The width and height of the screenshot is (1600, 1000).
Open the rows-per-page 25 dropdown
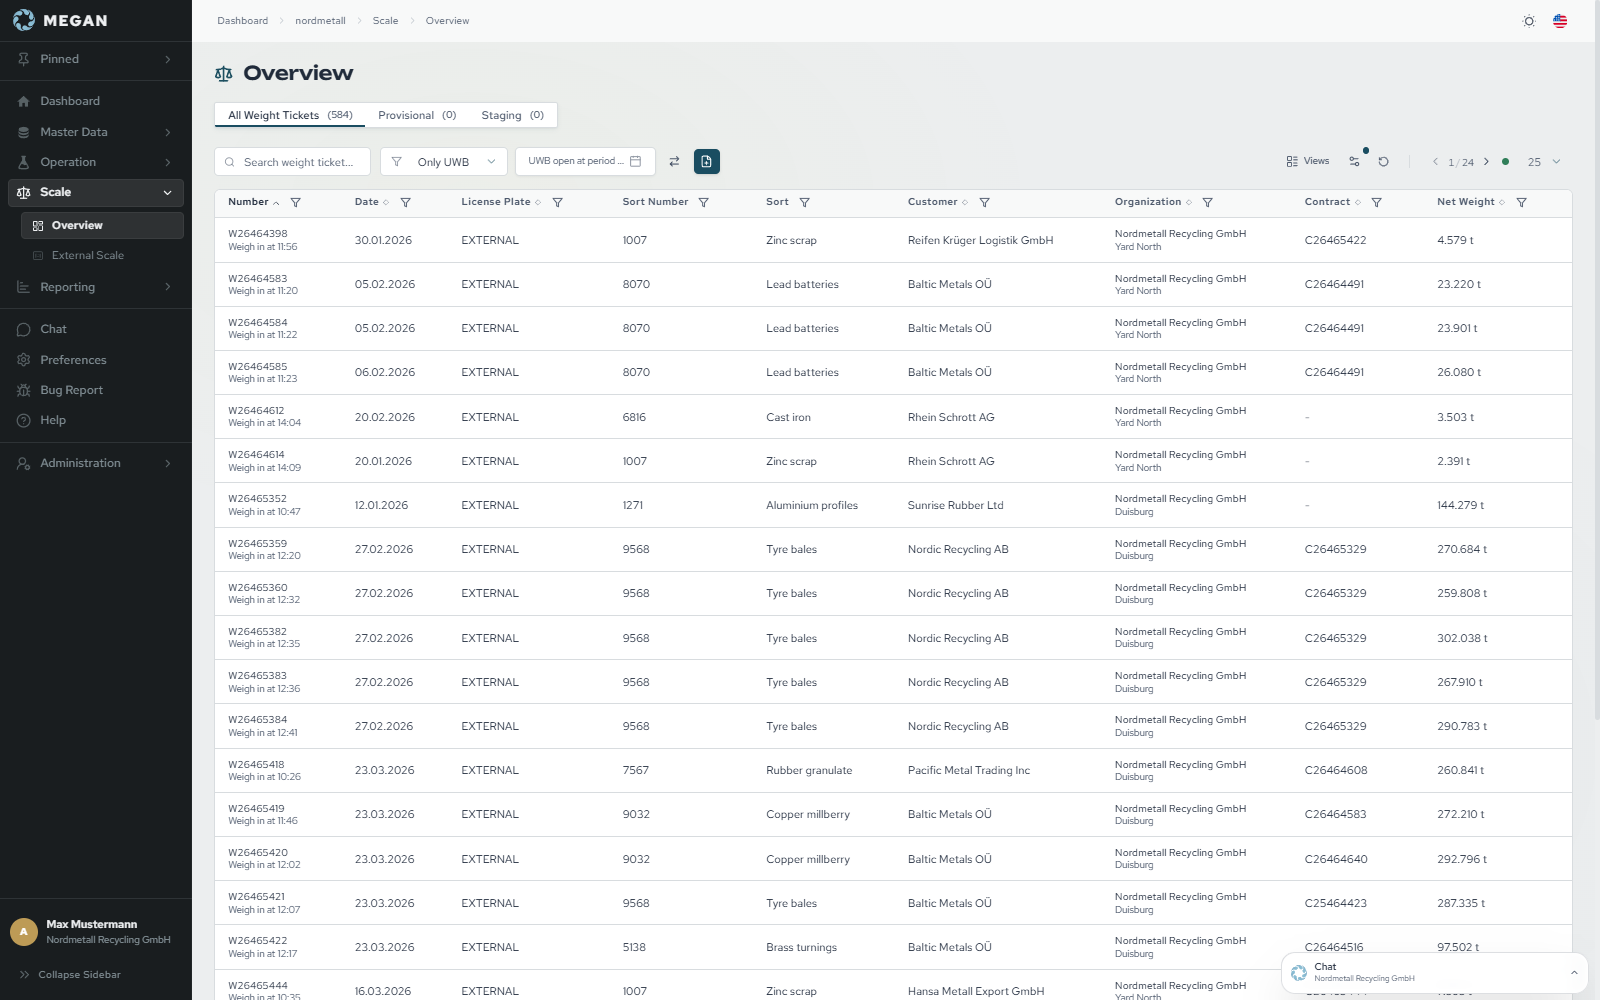1544,161
